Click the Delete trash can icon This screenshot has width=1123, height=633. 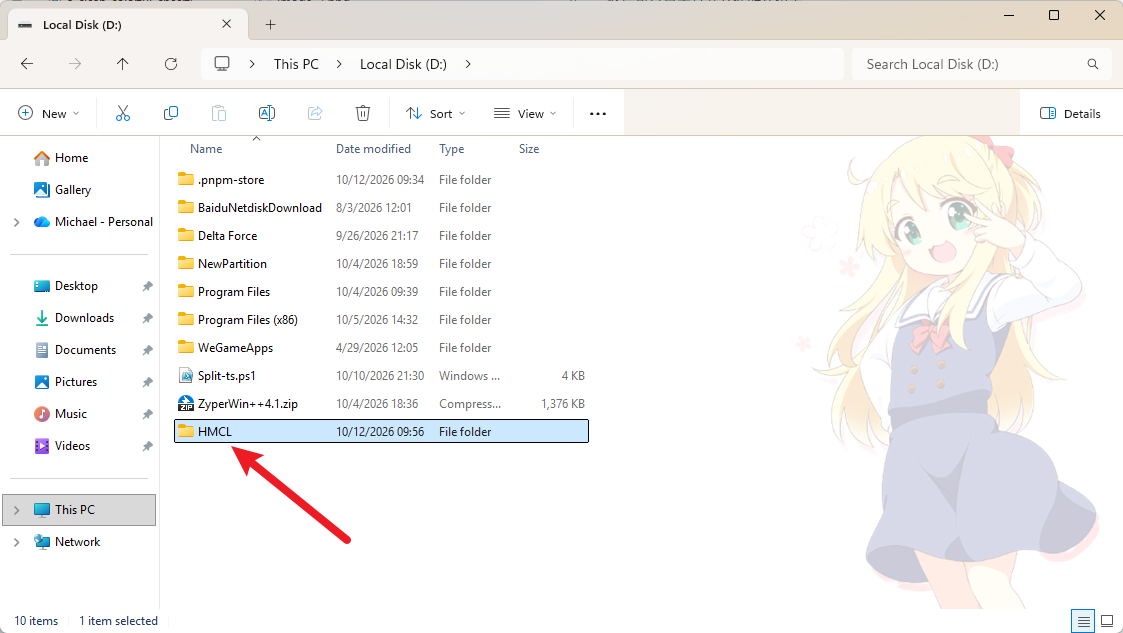362,113
